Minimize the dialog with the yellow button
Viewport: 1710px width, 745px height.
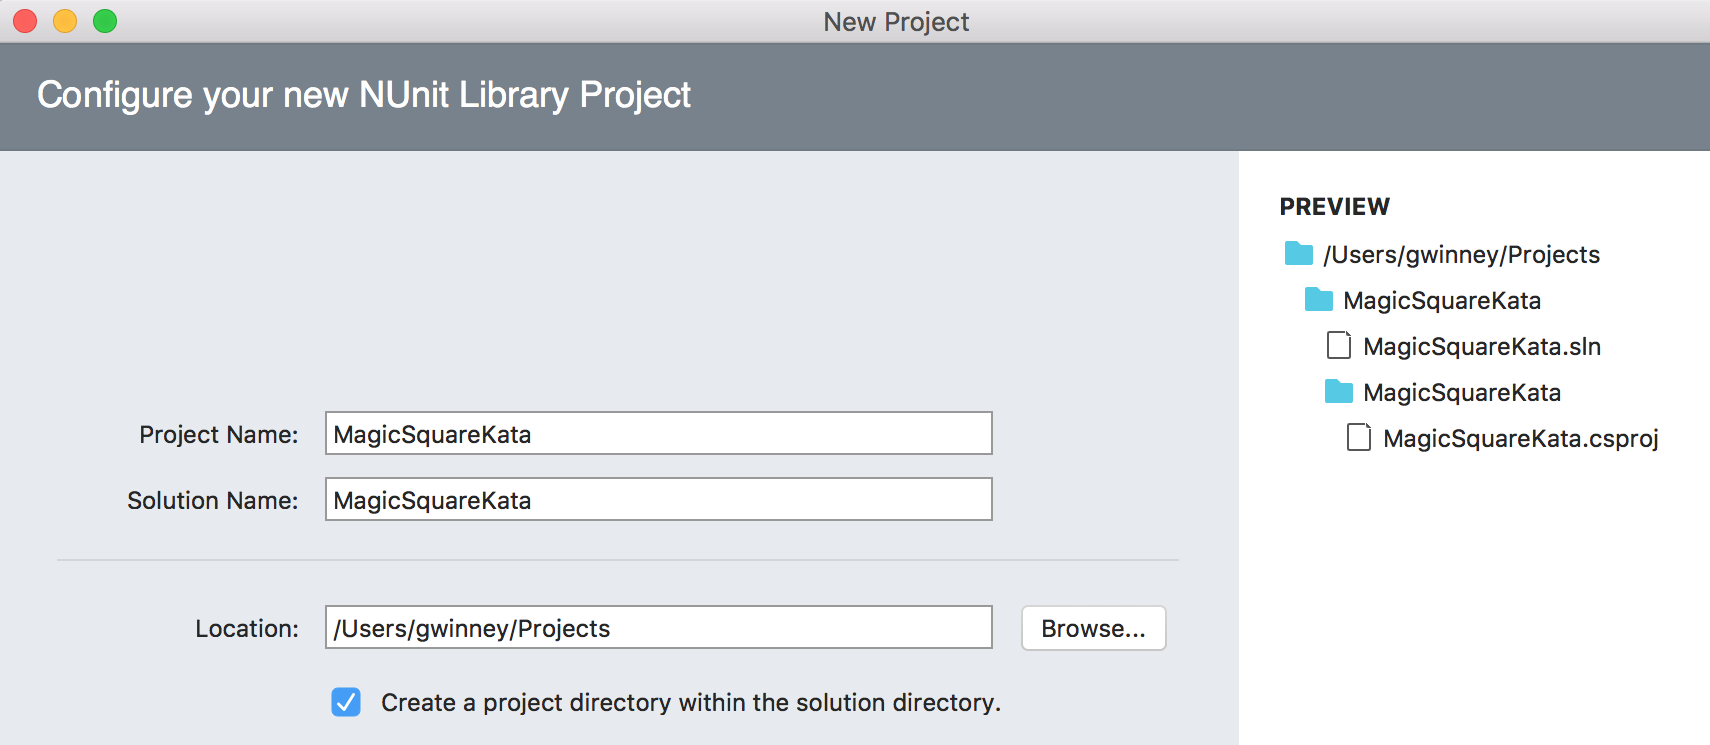[65, 21]
